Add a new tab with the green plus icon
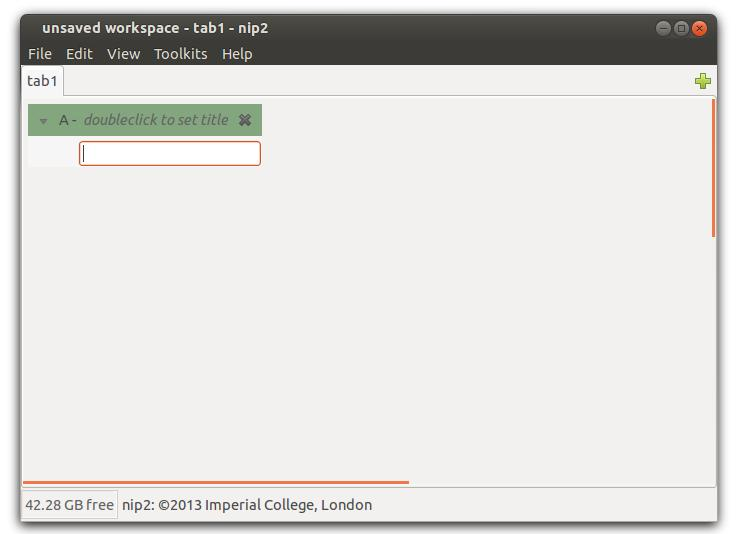The image size is (739, 534). (x=703, y=82)
